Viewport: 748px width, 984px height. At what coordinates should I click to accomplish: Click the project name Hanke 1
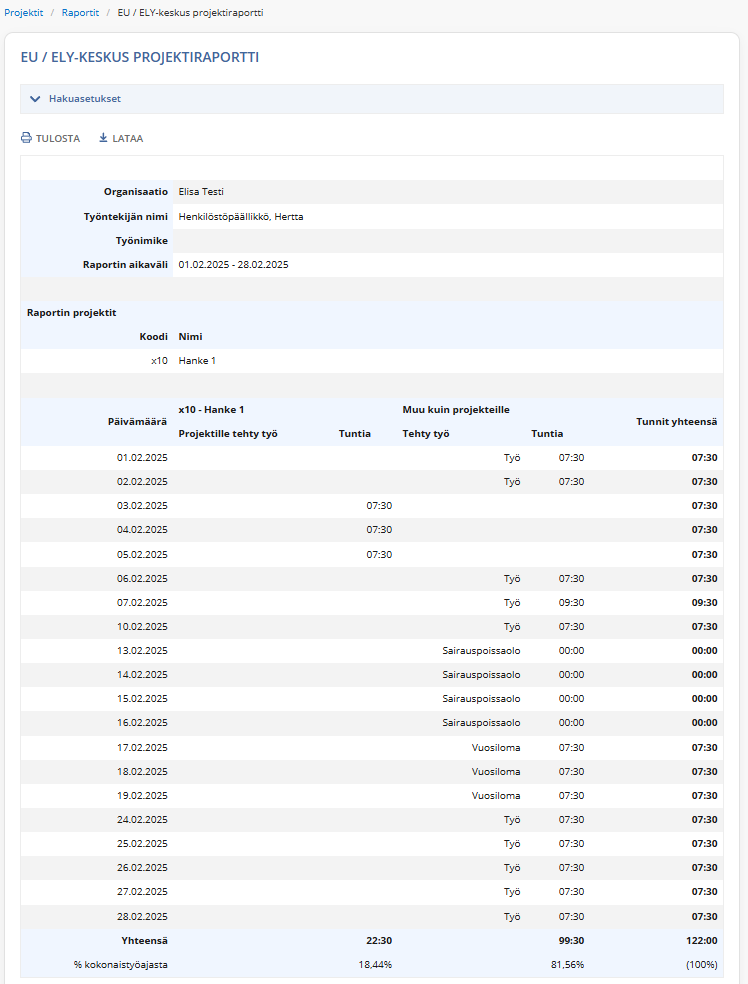pos(197,361)
